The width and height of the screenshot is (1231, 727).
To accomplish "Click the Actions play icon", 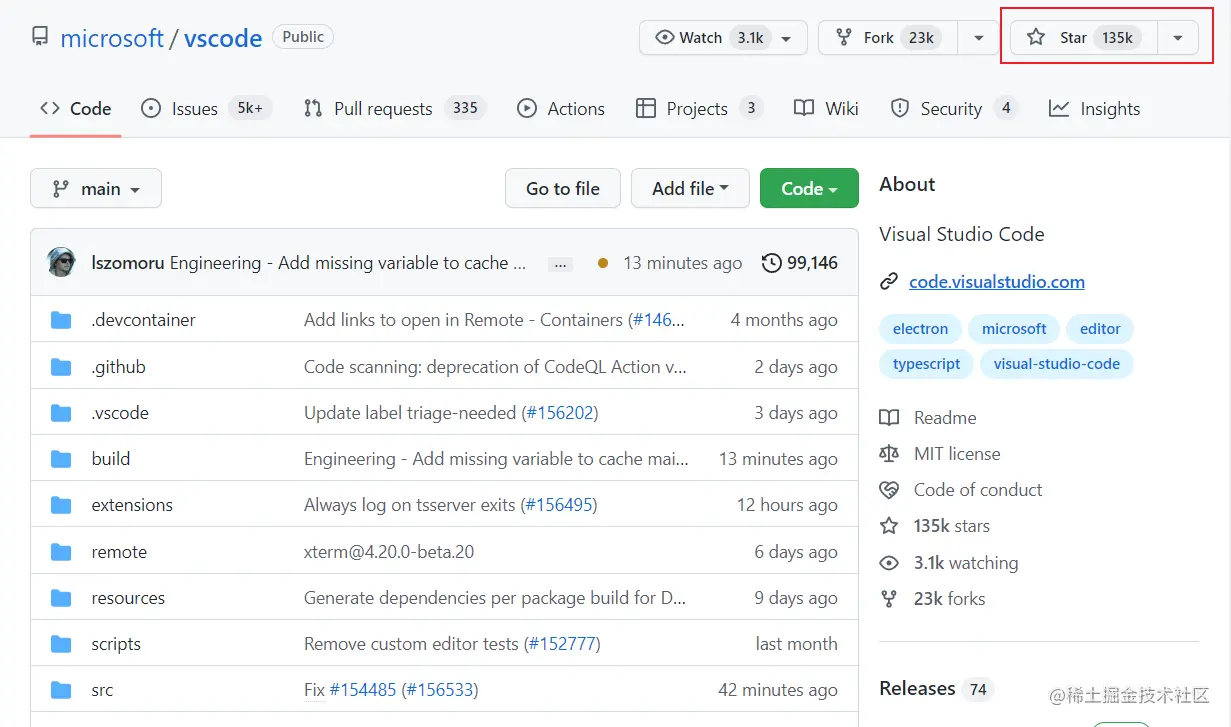I will click(527, 108).
